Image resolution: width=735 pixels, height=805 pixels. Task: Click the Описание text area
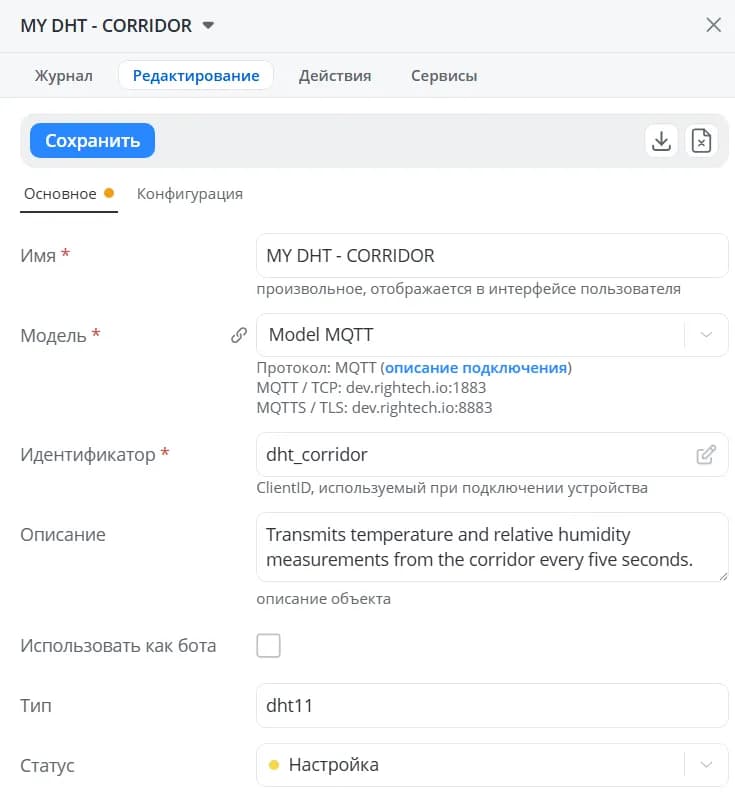492,547
